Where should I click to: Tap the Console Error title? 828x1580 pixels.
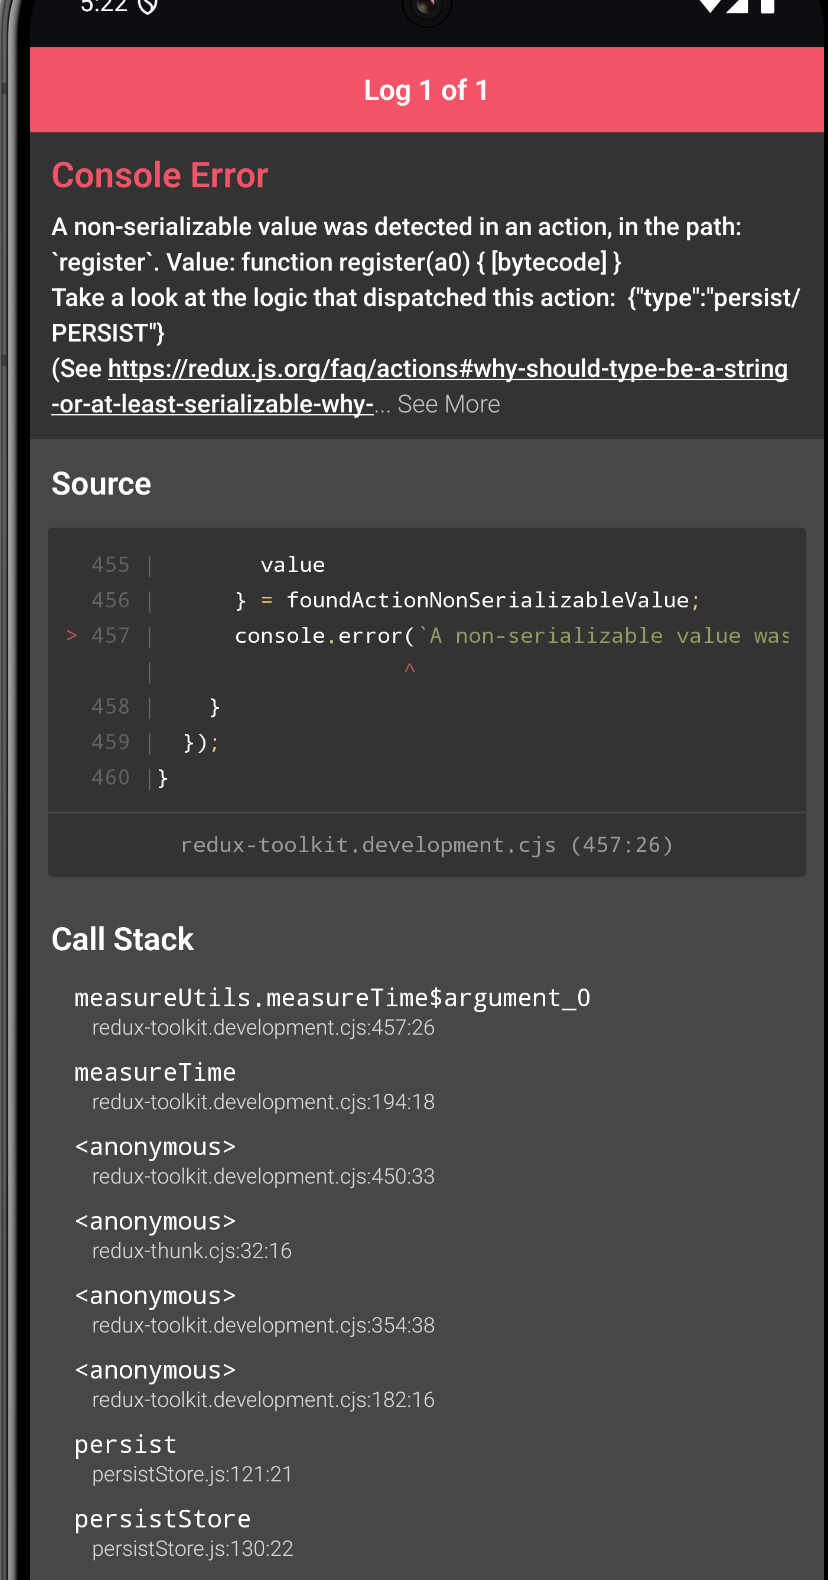click(x=160, y=176)
